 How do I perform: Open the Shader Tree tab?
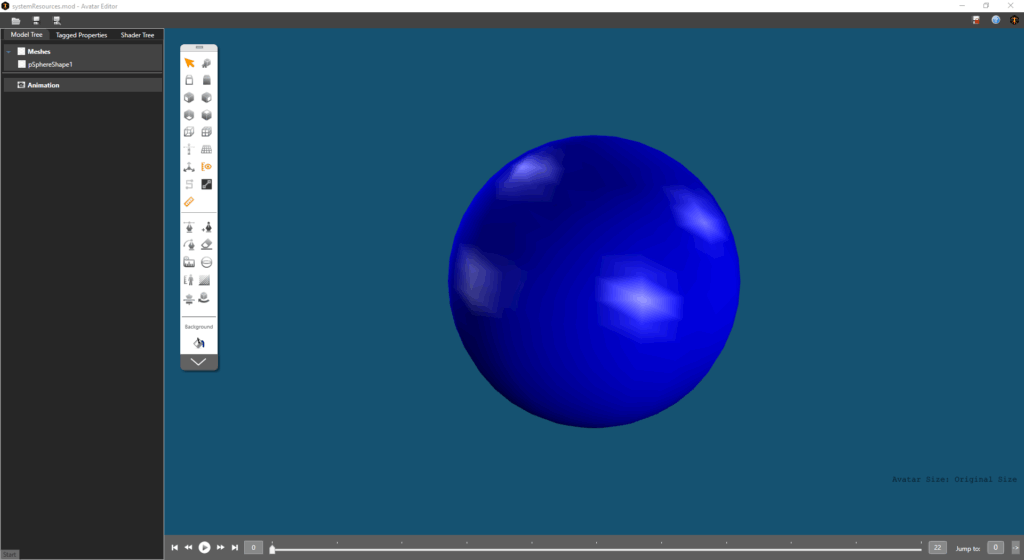tap(137, 35)
